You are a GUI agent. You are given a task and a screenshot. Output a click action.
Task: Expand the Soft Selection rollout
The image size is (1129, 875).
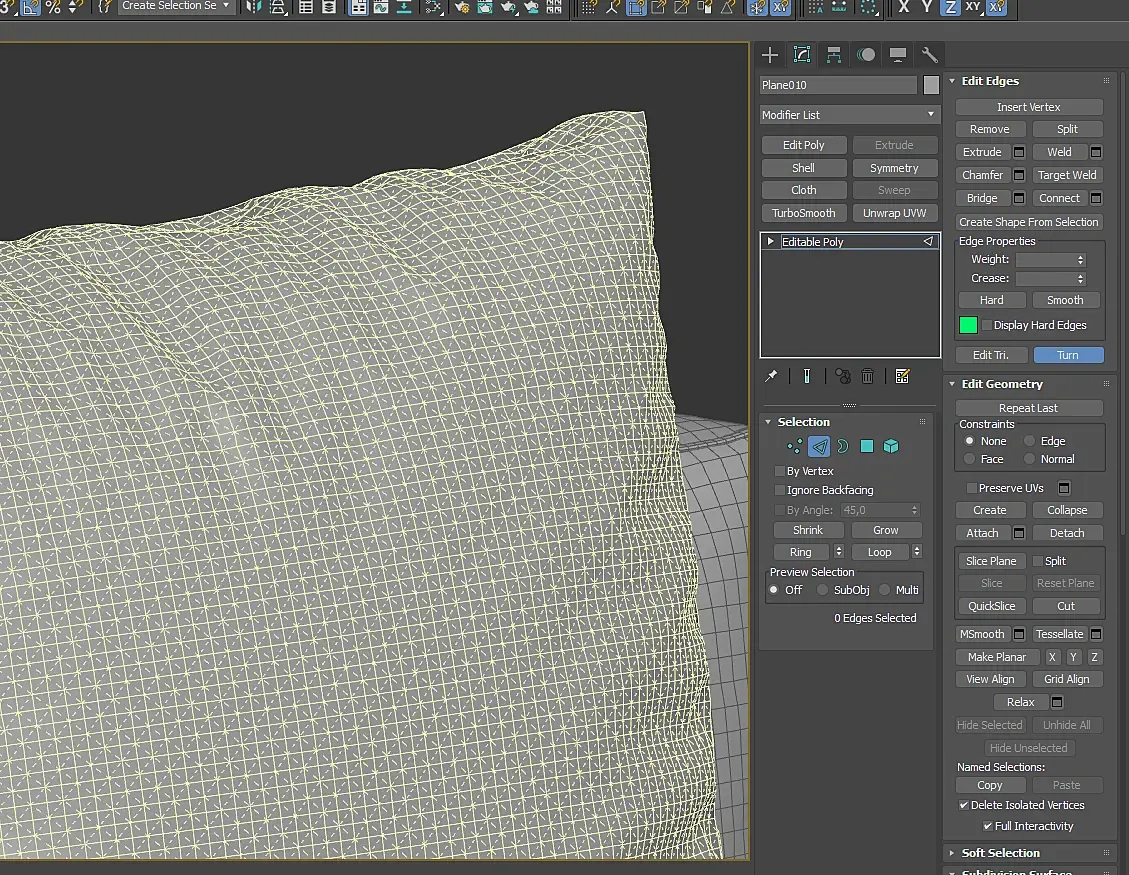pyautogui.click(x=1000, y=853)
